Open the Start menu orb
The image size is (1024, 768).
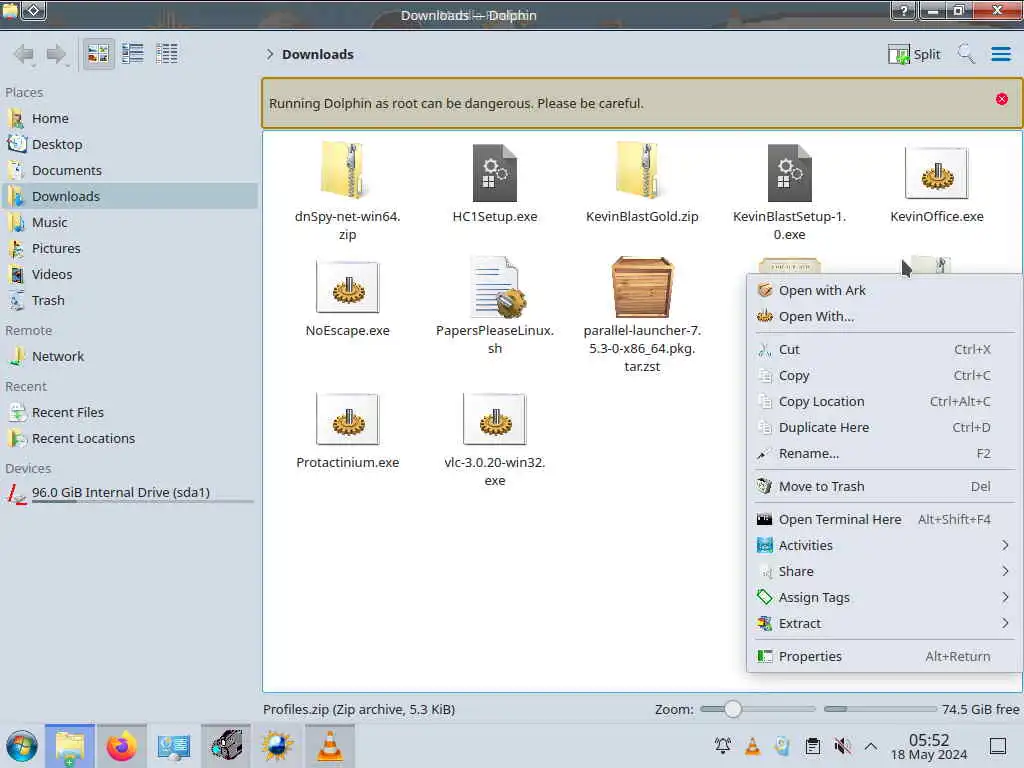point(22,746)
